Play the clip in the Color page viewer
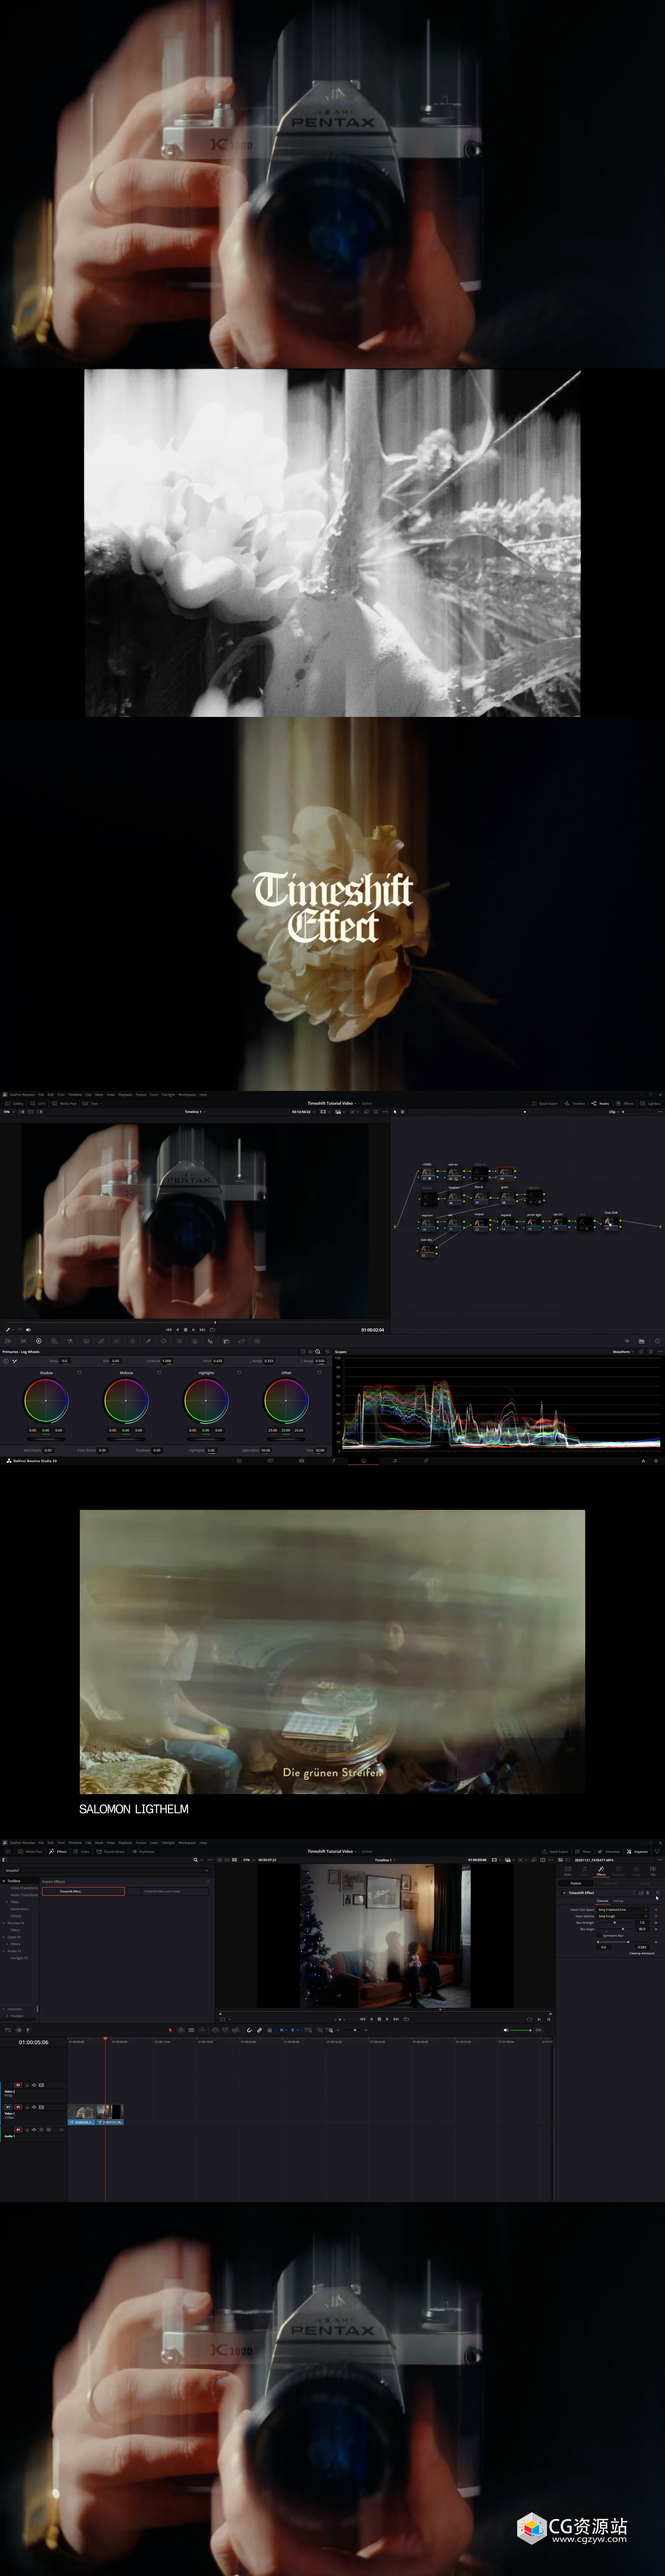 pyautogui.click(x=194, y=1330)
